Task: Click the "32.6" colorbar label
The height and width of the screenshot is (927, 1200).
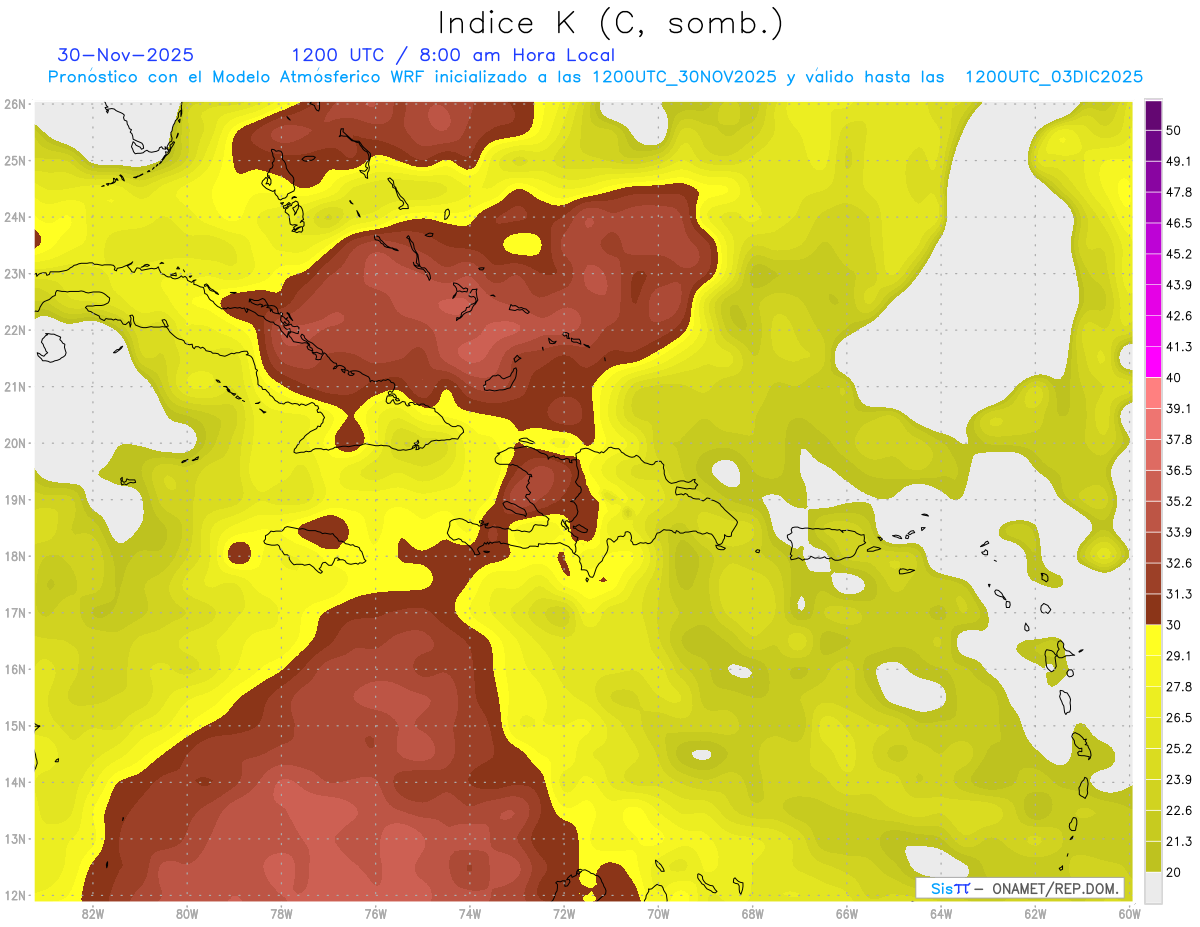Action: (x=1179, y=563)
